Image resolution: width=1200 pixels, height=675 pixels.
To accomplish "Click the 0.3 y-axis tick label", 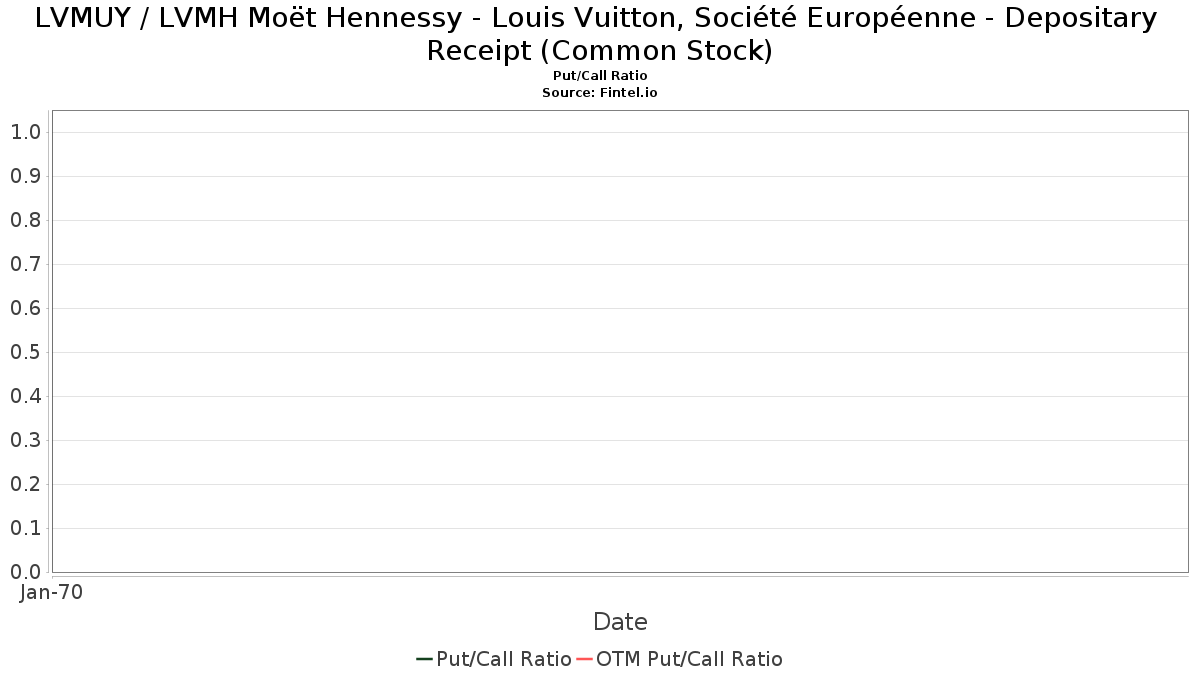I will coord(25,440).
